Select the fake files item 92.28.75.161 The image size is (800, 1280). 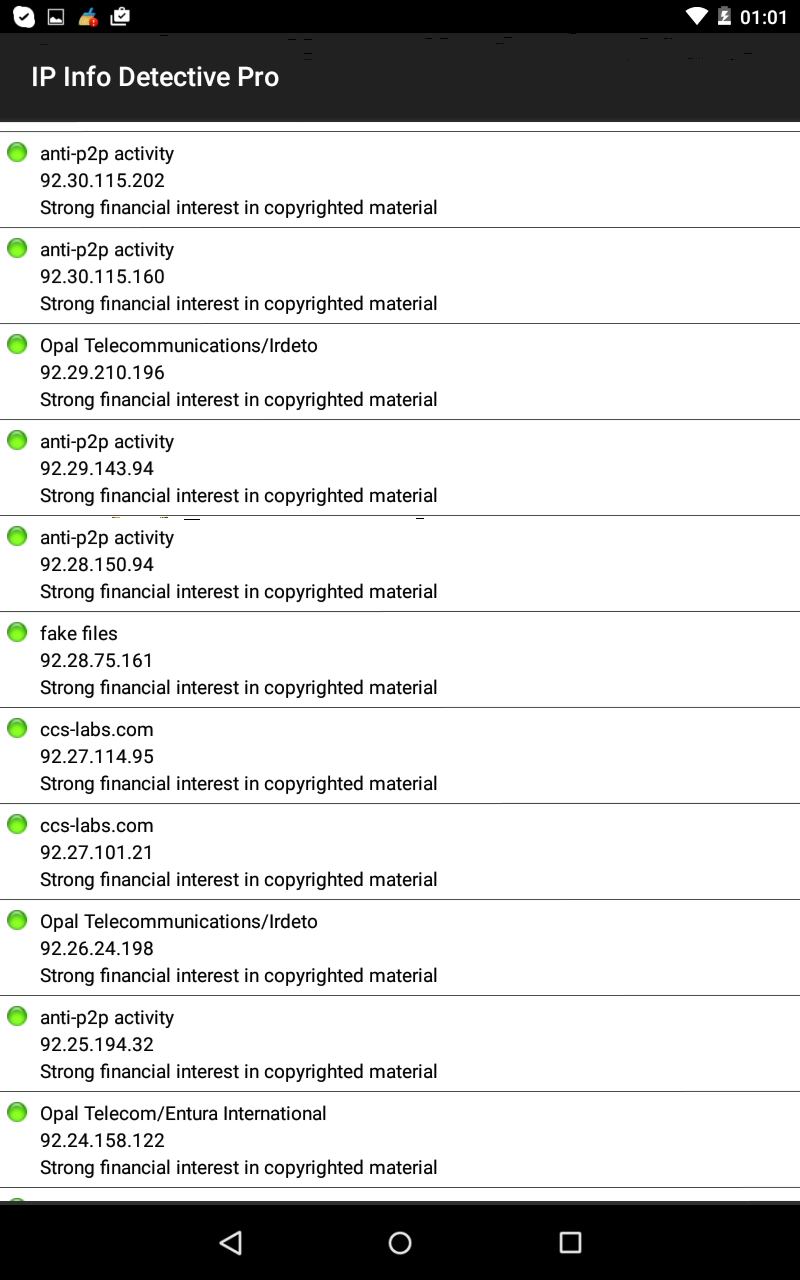click(x=400, y=660)
